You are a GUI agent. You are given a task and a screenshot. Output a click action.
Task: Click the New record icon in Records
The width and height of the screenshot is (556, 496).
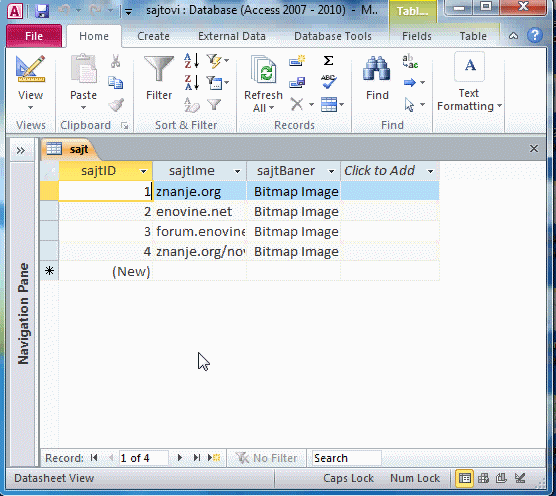[x=297, y=61]
